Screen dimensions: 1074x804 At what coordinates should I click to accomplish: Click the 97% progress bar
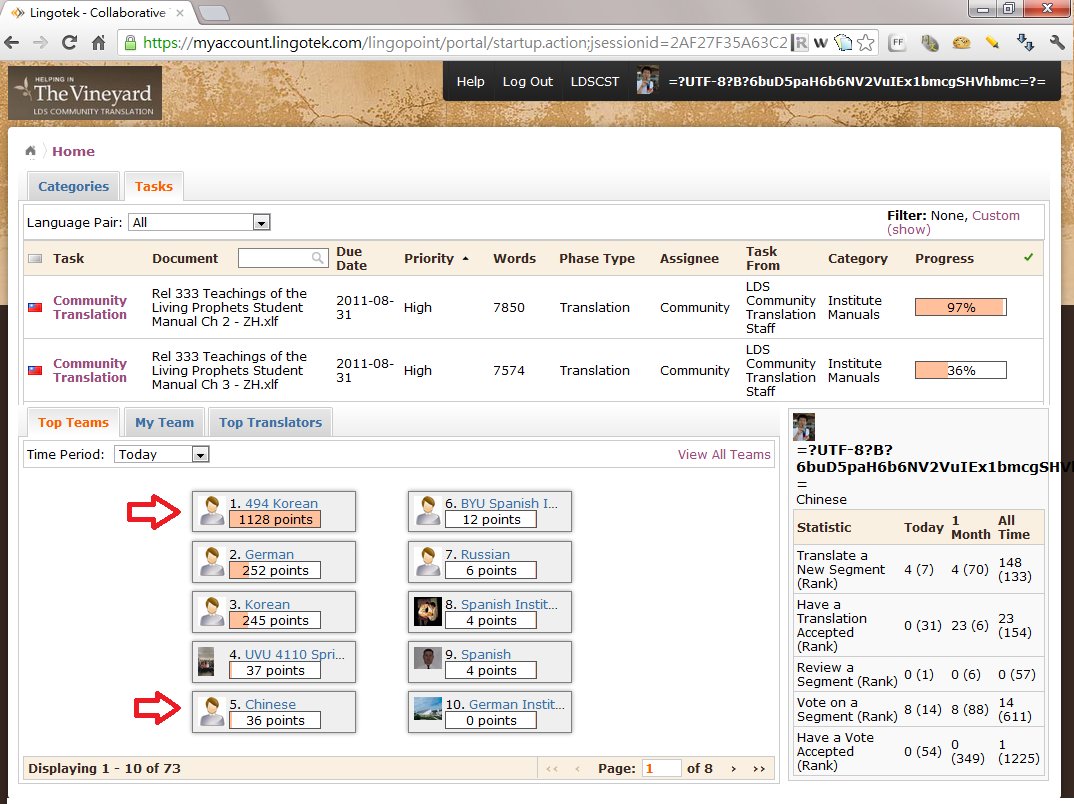pyautogui.click(x=960, y=307)
